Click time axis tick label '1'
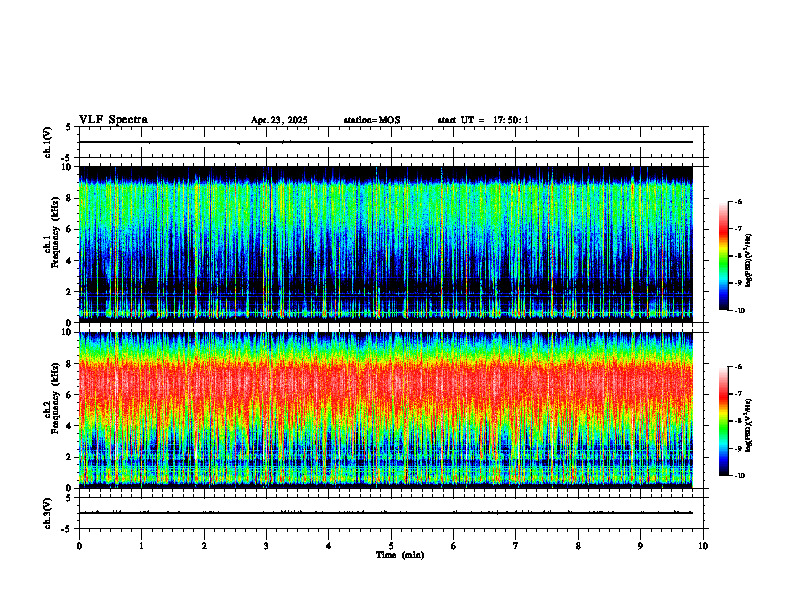The height and width of the screenshot is (612, 792). [x=141, y=546]
